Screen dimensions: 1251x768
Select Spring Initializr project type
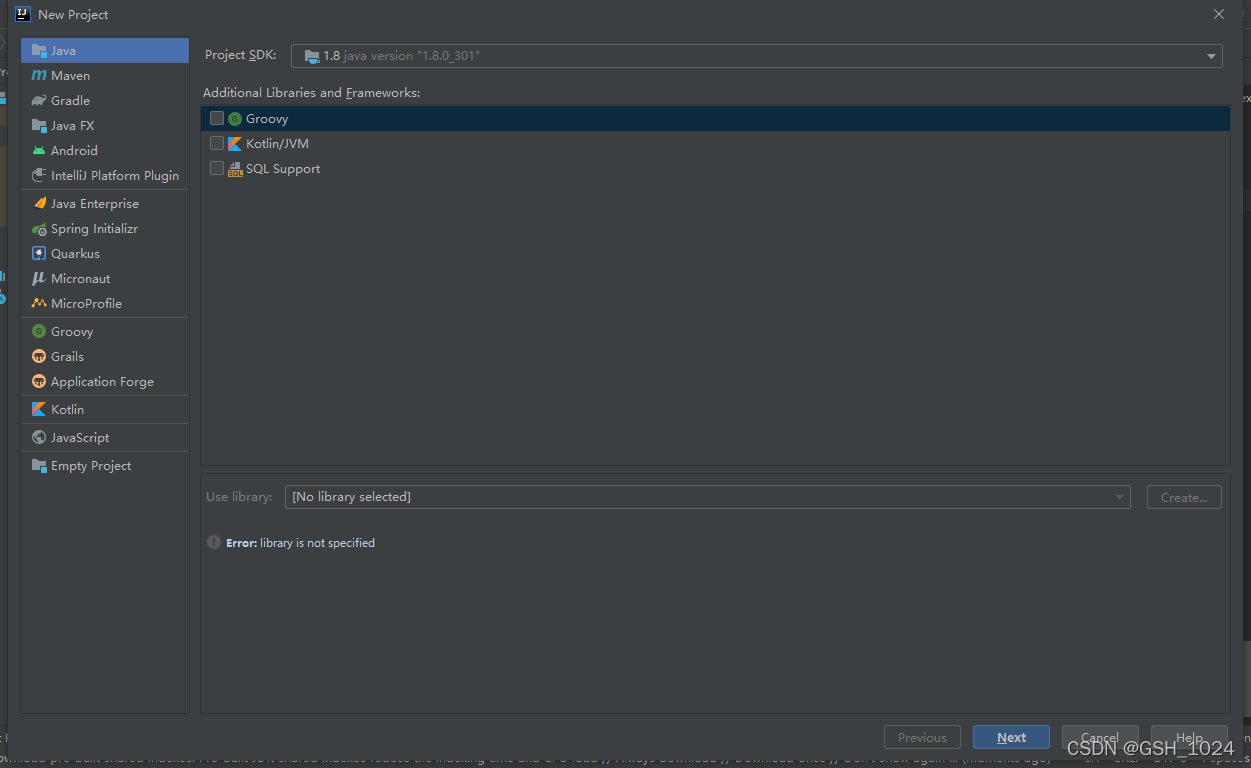click(105, 228)
